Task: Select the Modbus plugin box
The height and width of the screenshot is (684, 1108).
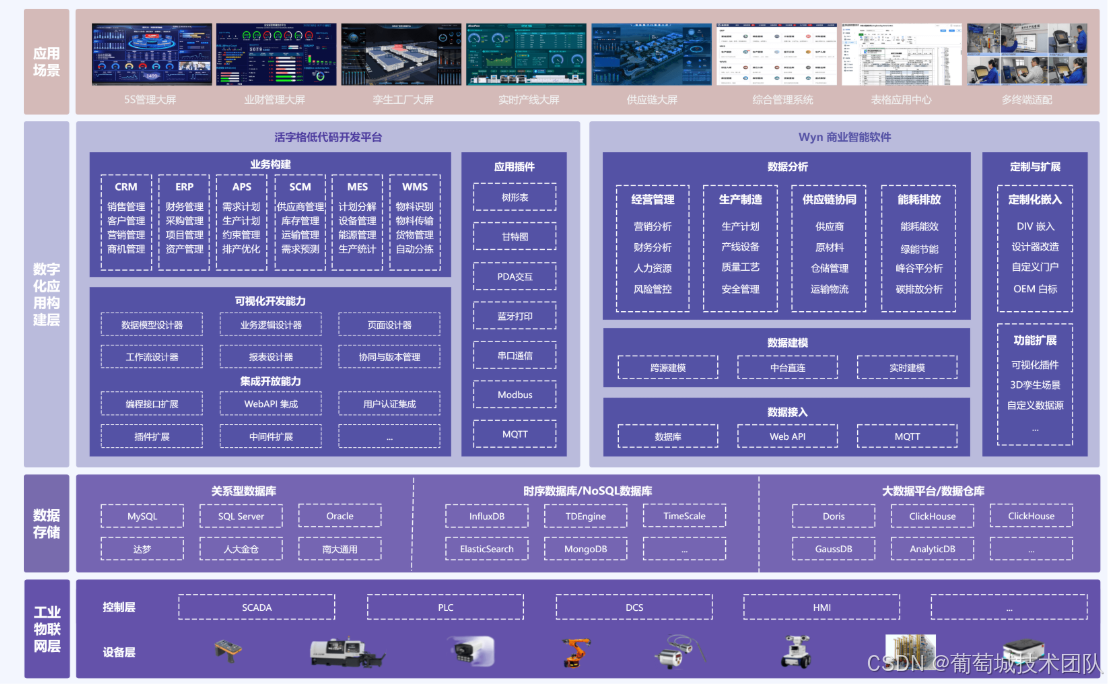Action: (514, 394)
